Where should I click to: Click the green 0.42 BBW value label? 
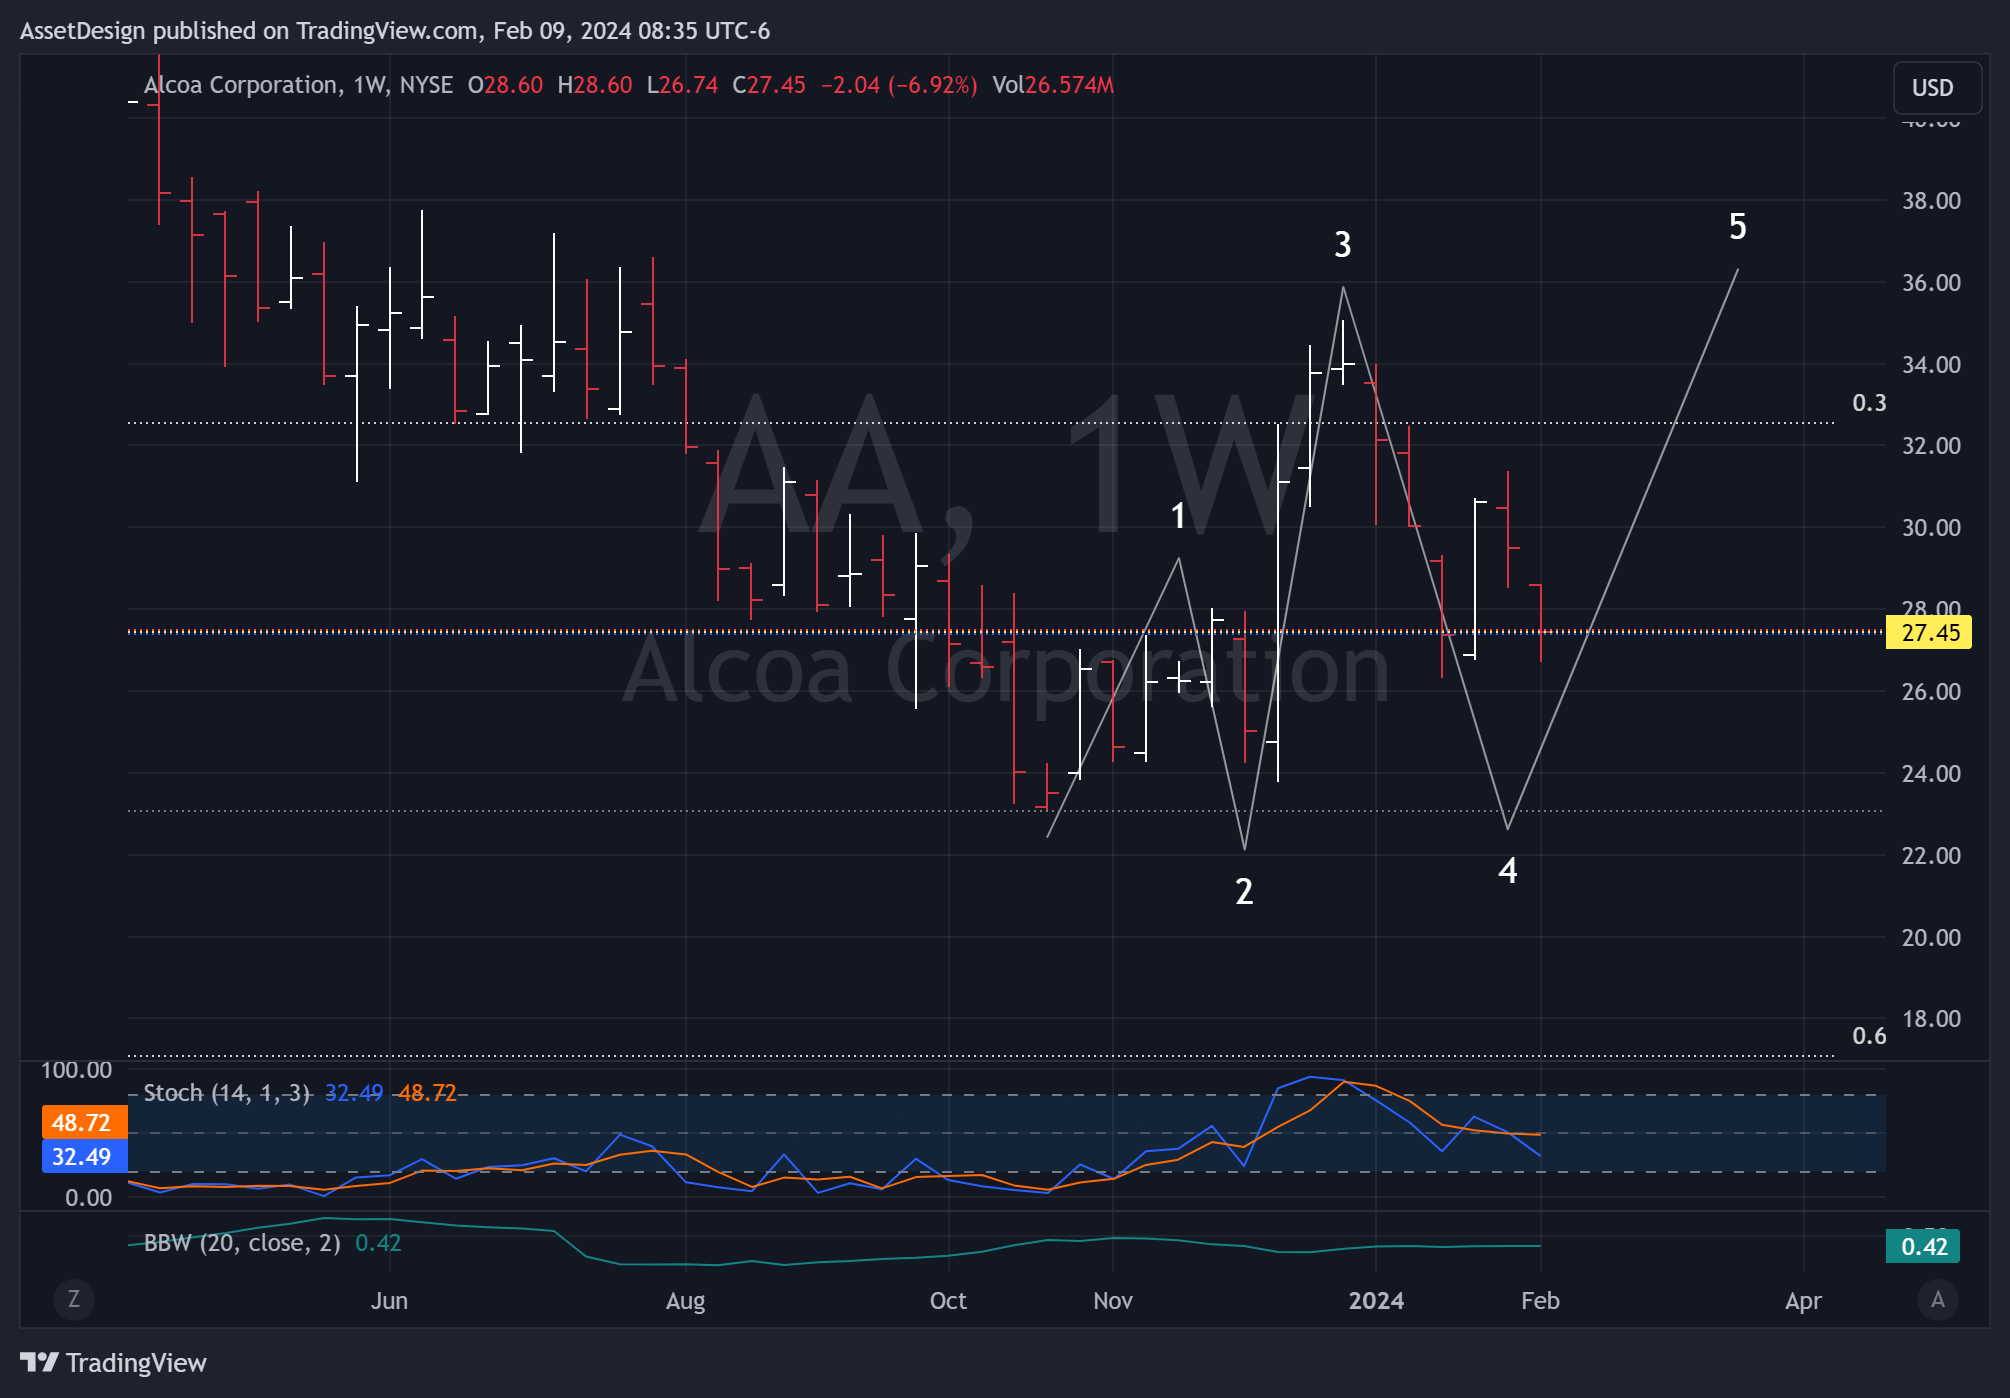click(1923, 1247)
